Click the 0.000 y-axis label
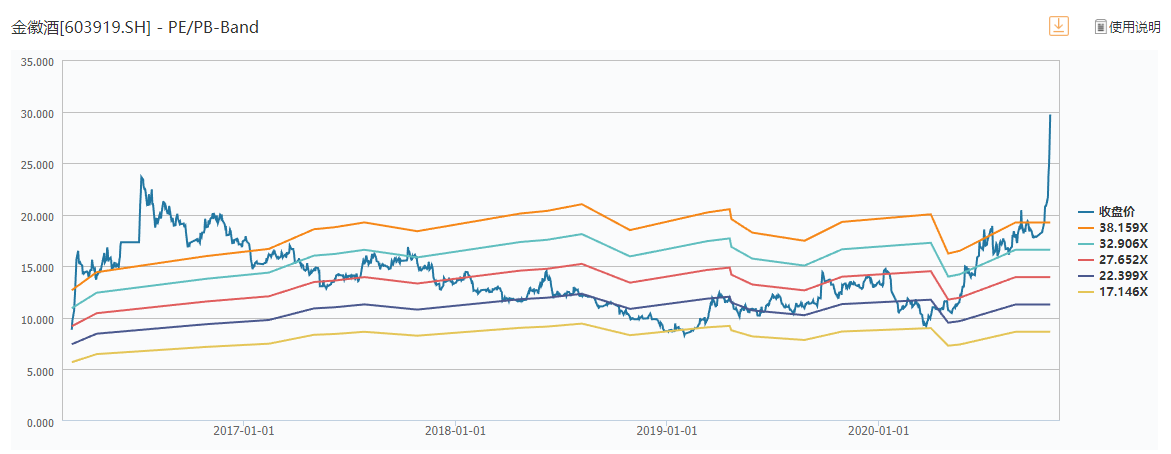The image size is (1171, 454). (x=39, y=422)
